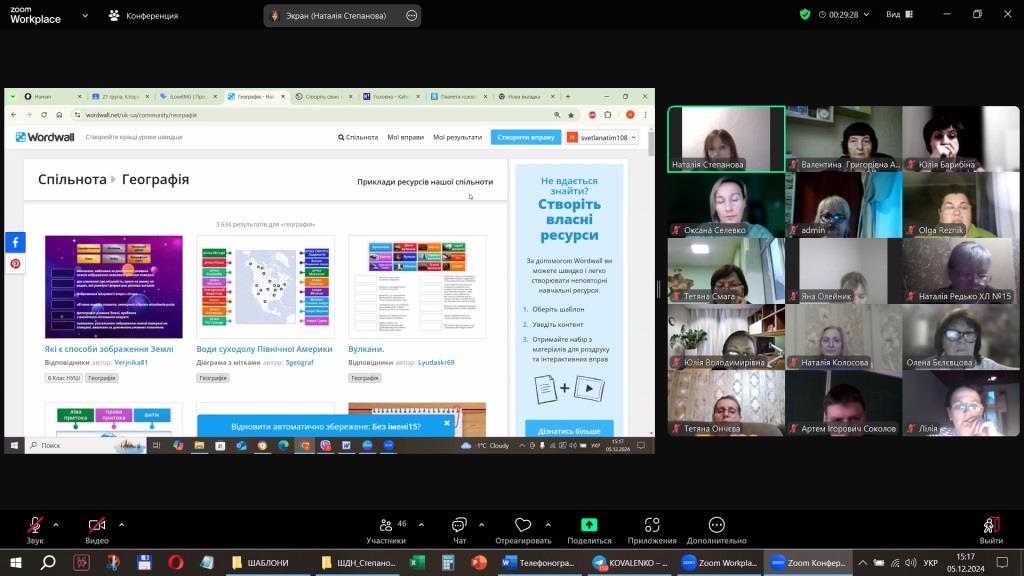Expand the arrow next to Участники
The image size is (1024, 576).
tap(421, 524)
